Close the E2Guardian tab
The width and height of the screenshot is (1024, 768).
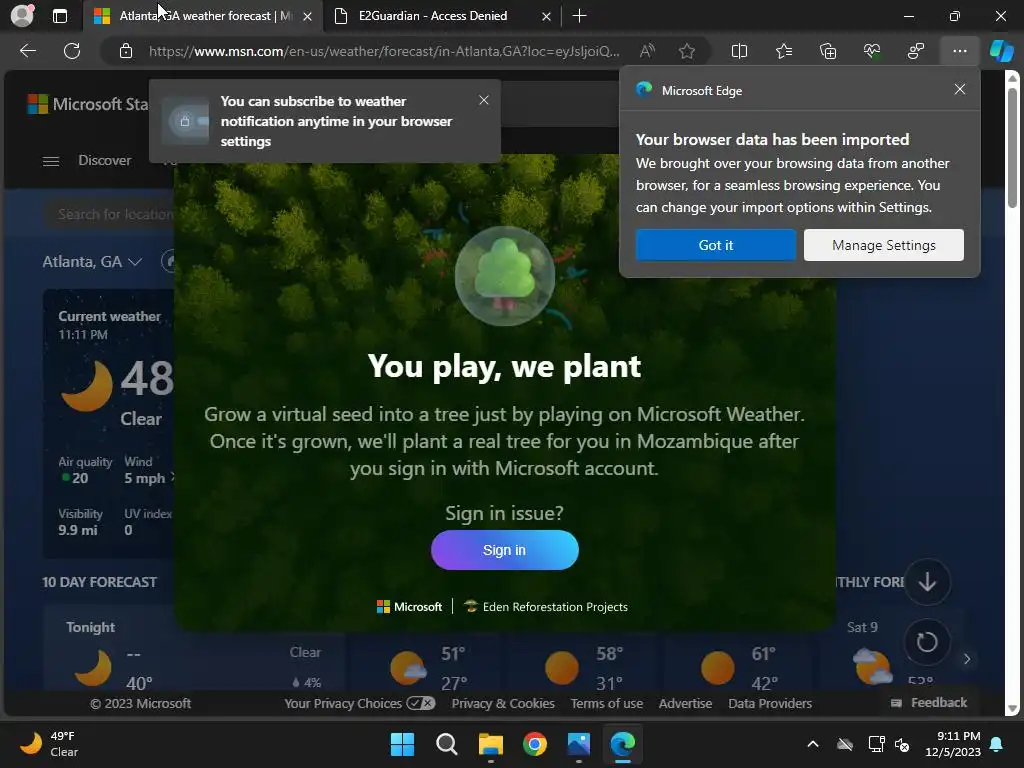(x=546, y=16)
